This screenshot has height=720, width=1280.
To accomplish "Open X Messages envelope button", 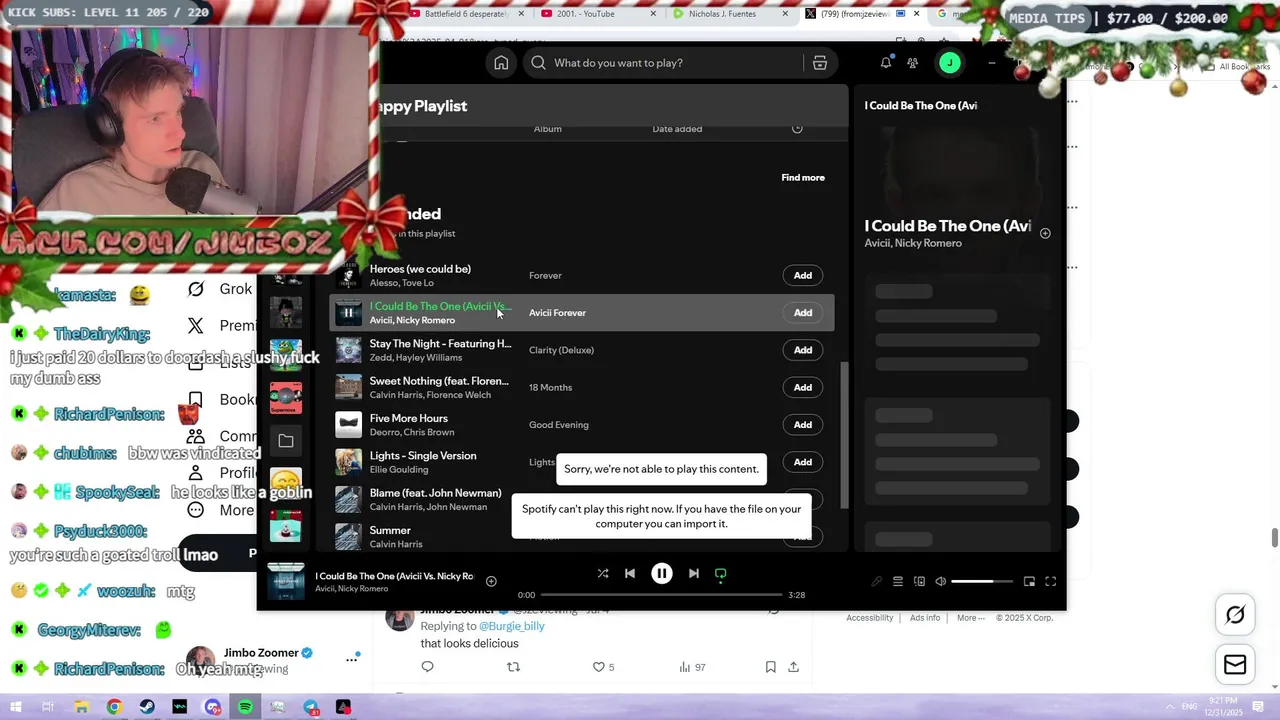I will 1235,665.
